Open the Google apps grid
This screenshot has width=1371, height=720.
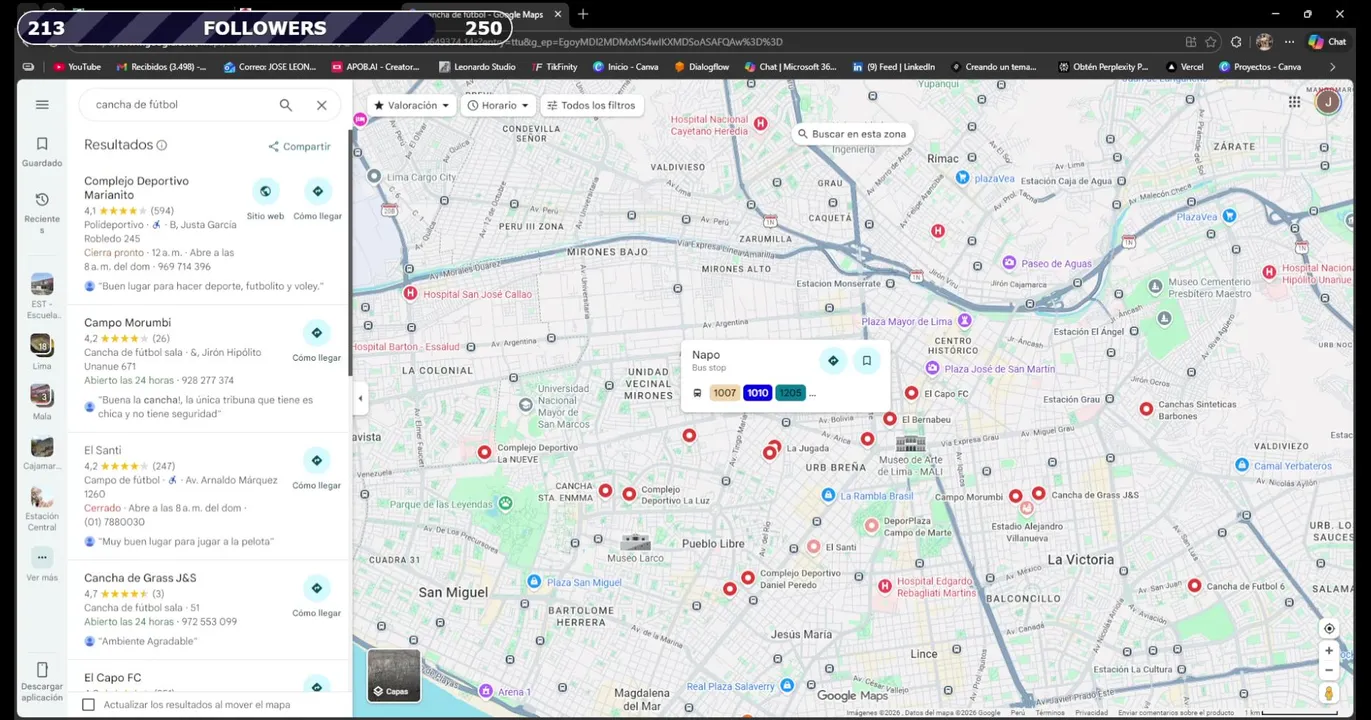coord(1294,102)
